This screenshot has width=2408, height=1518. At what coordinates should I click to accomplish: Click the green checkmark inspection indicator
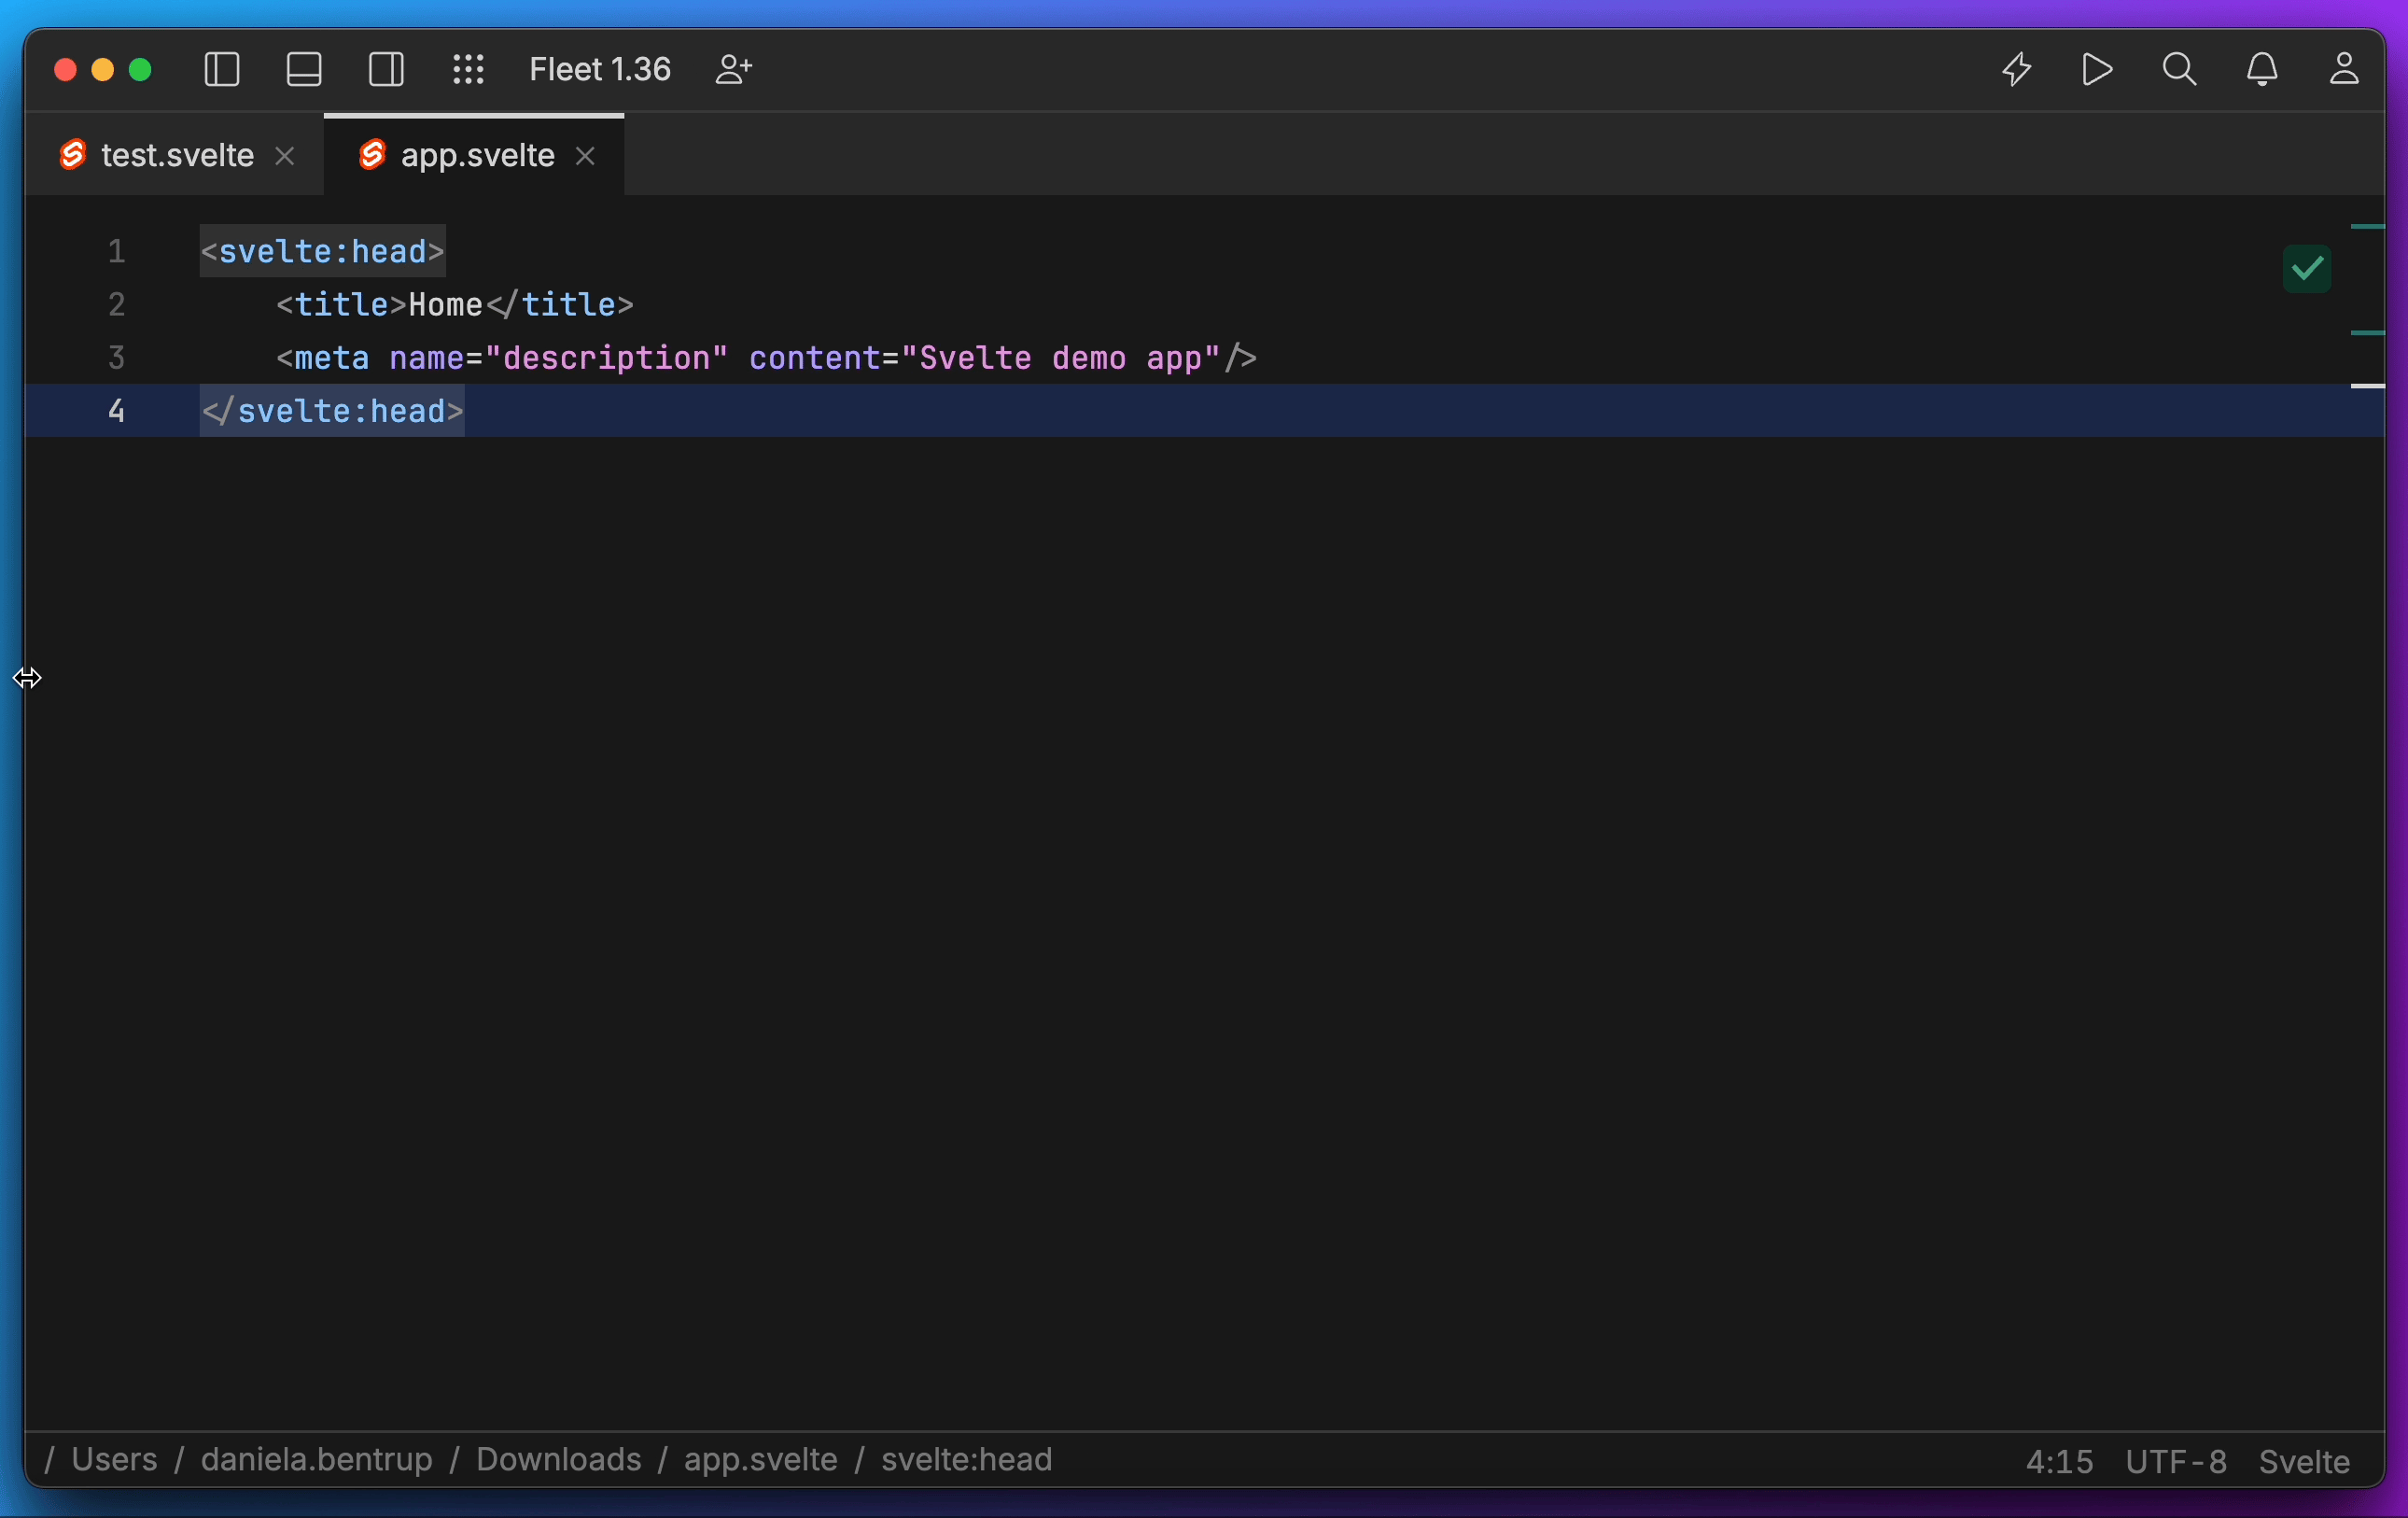pyautogui.click(x=2307, y=269)
